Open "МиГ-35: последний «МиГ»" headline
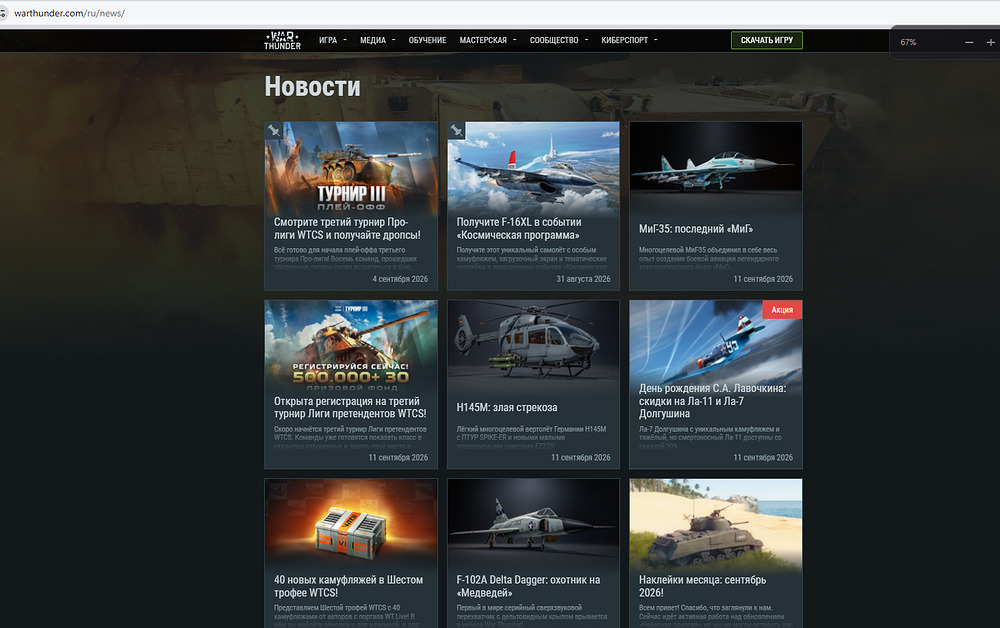This screenshot has height=628, width=1000. 696,229
